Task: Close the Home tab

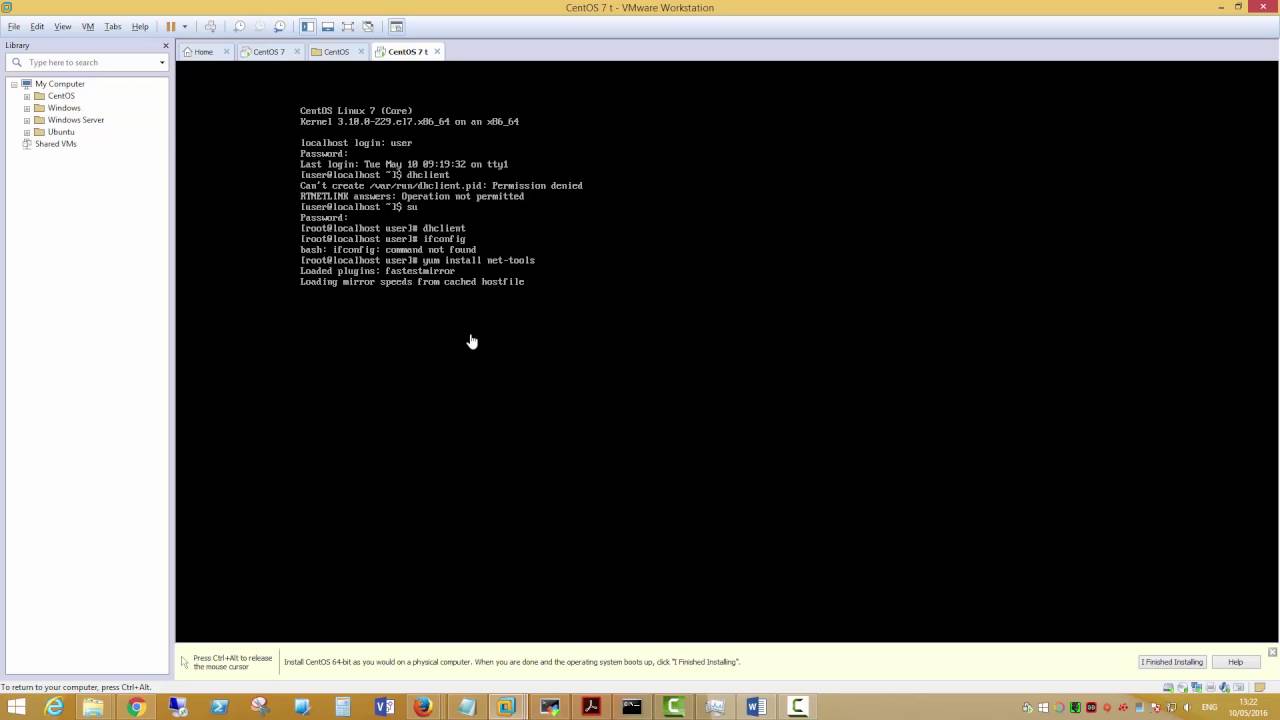Action: pyautogui.click(x=227, y=52)
